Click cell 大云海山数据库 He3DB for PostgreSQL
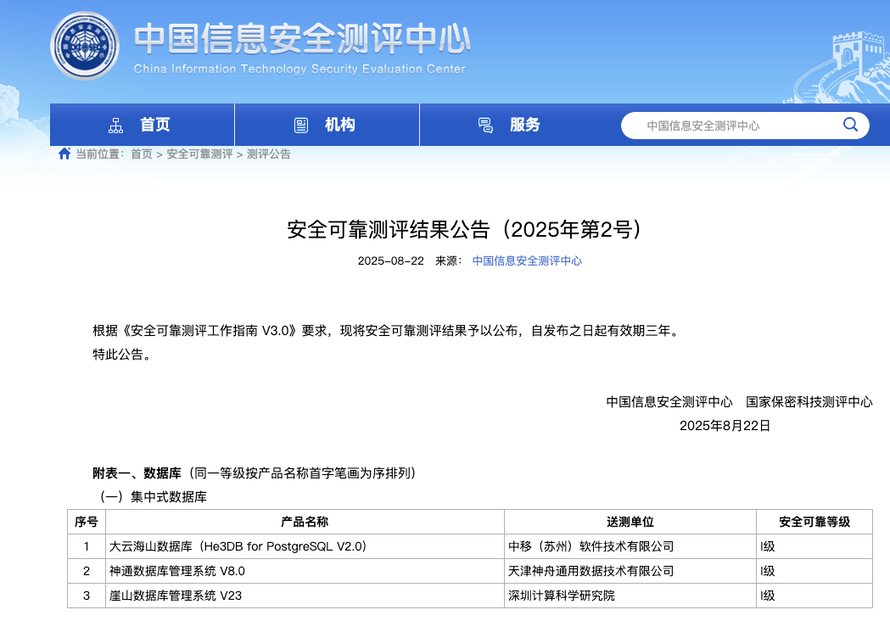 tap(305, 546)
